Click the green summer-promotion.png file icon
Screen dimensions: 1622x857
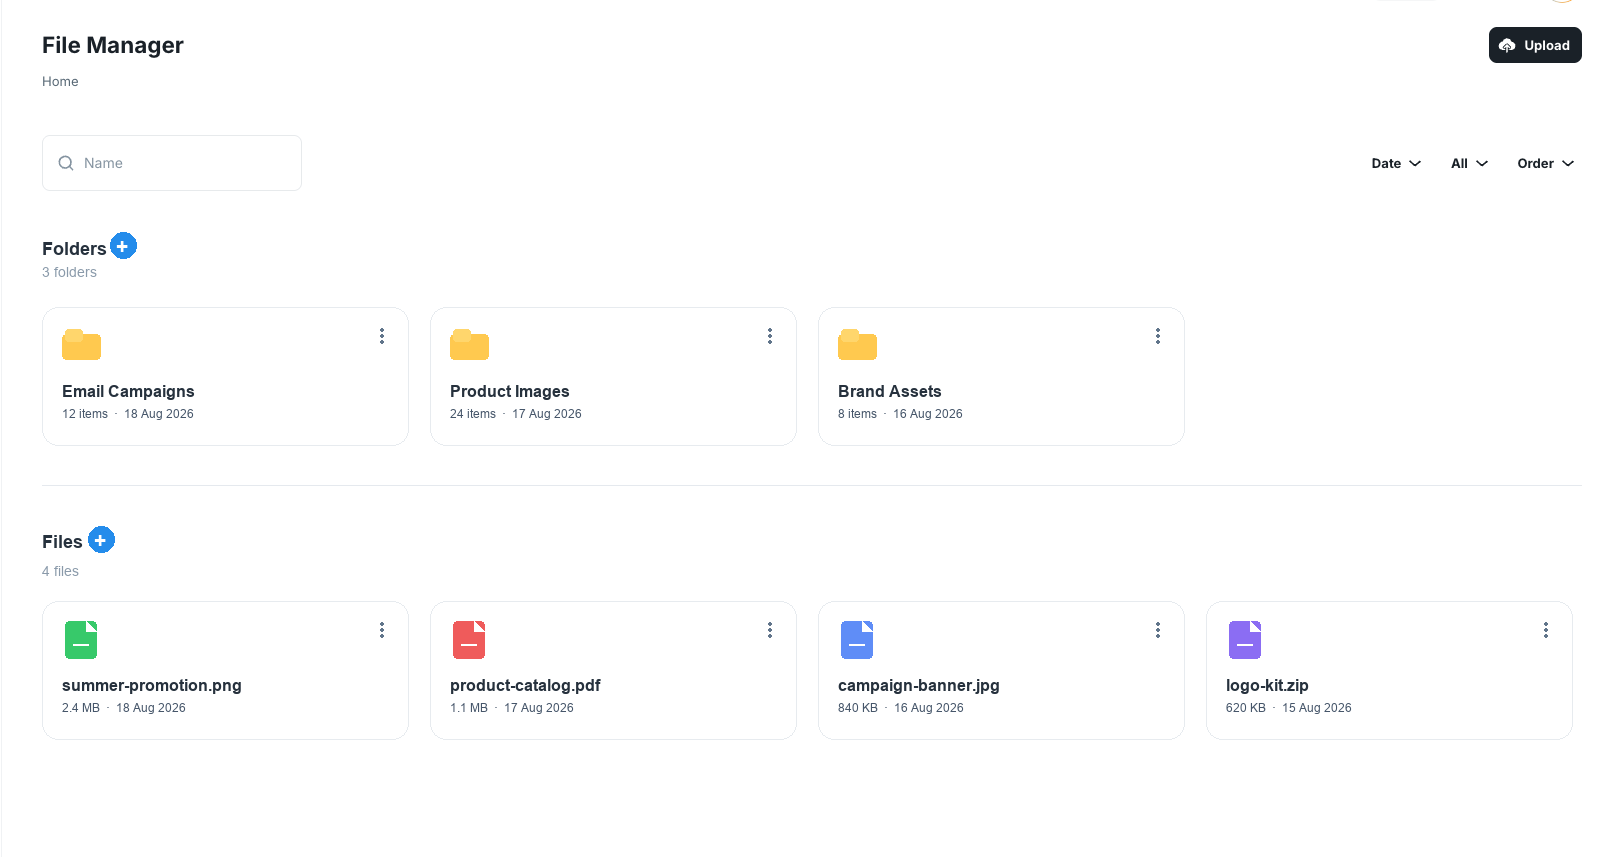pyautogui.click(x=81, y=640)
